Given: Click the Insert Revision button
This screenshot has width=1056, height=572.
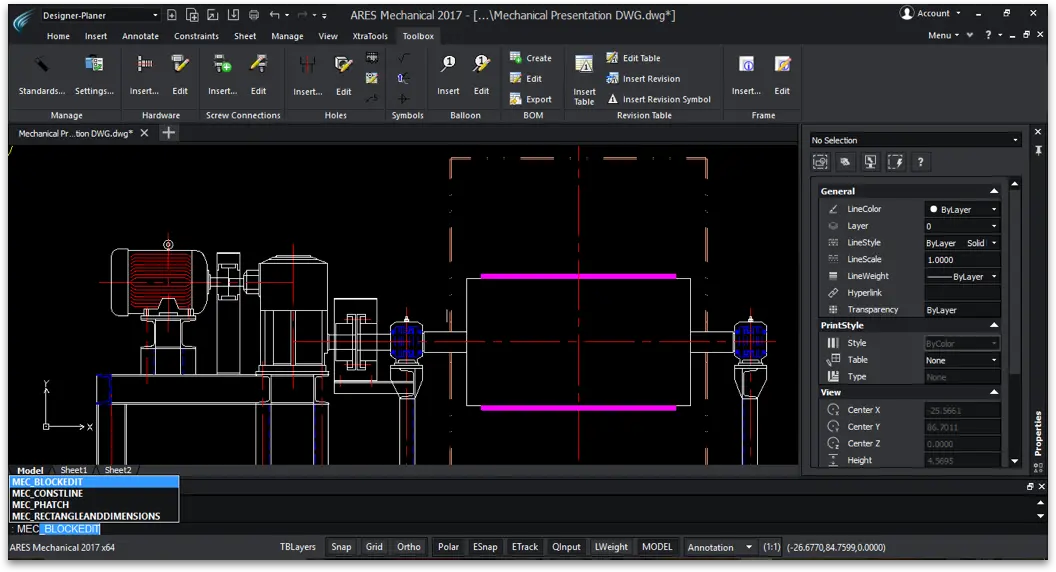Looking at the screenshot, I should pos(643,79).
